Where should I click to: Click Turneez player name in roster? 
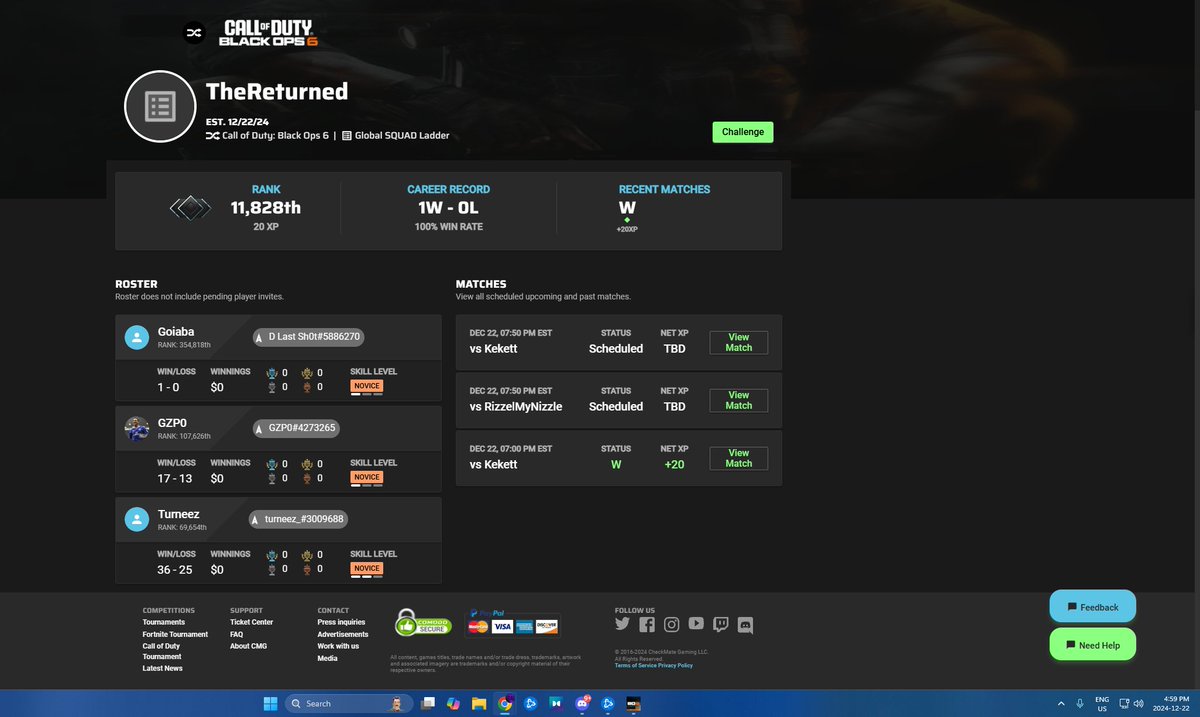179,513
